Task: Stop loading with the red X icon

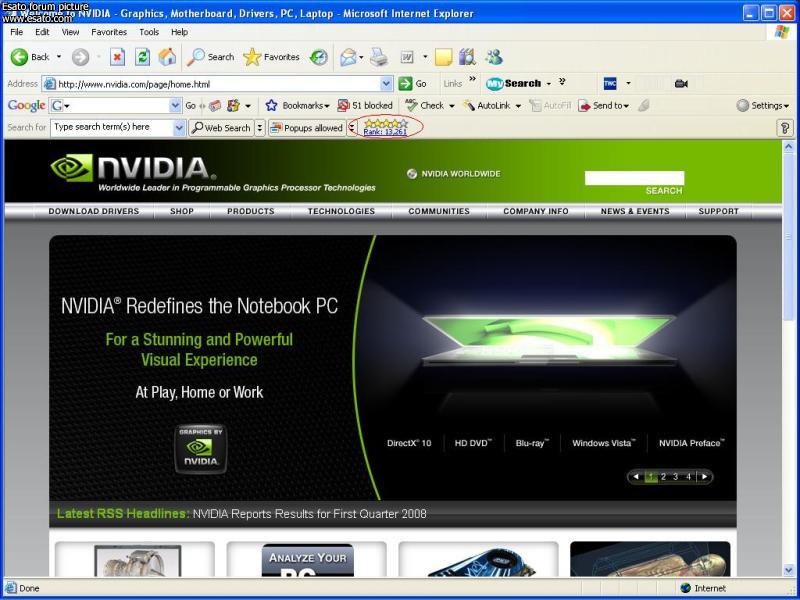Action: pyautogui.click(x=117, y=57)
